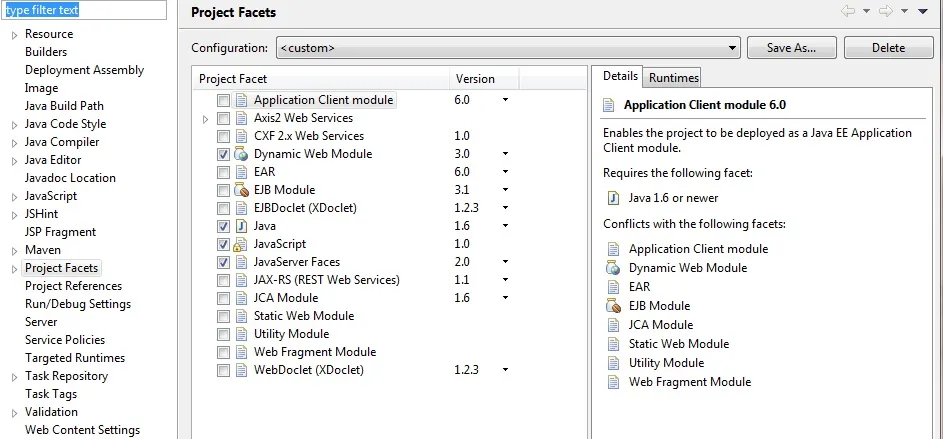Click the back navigation arrow icon
The width and height of the screenshot is (943, 439).
(848, 11)
